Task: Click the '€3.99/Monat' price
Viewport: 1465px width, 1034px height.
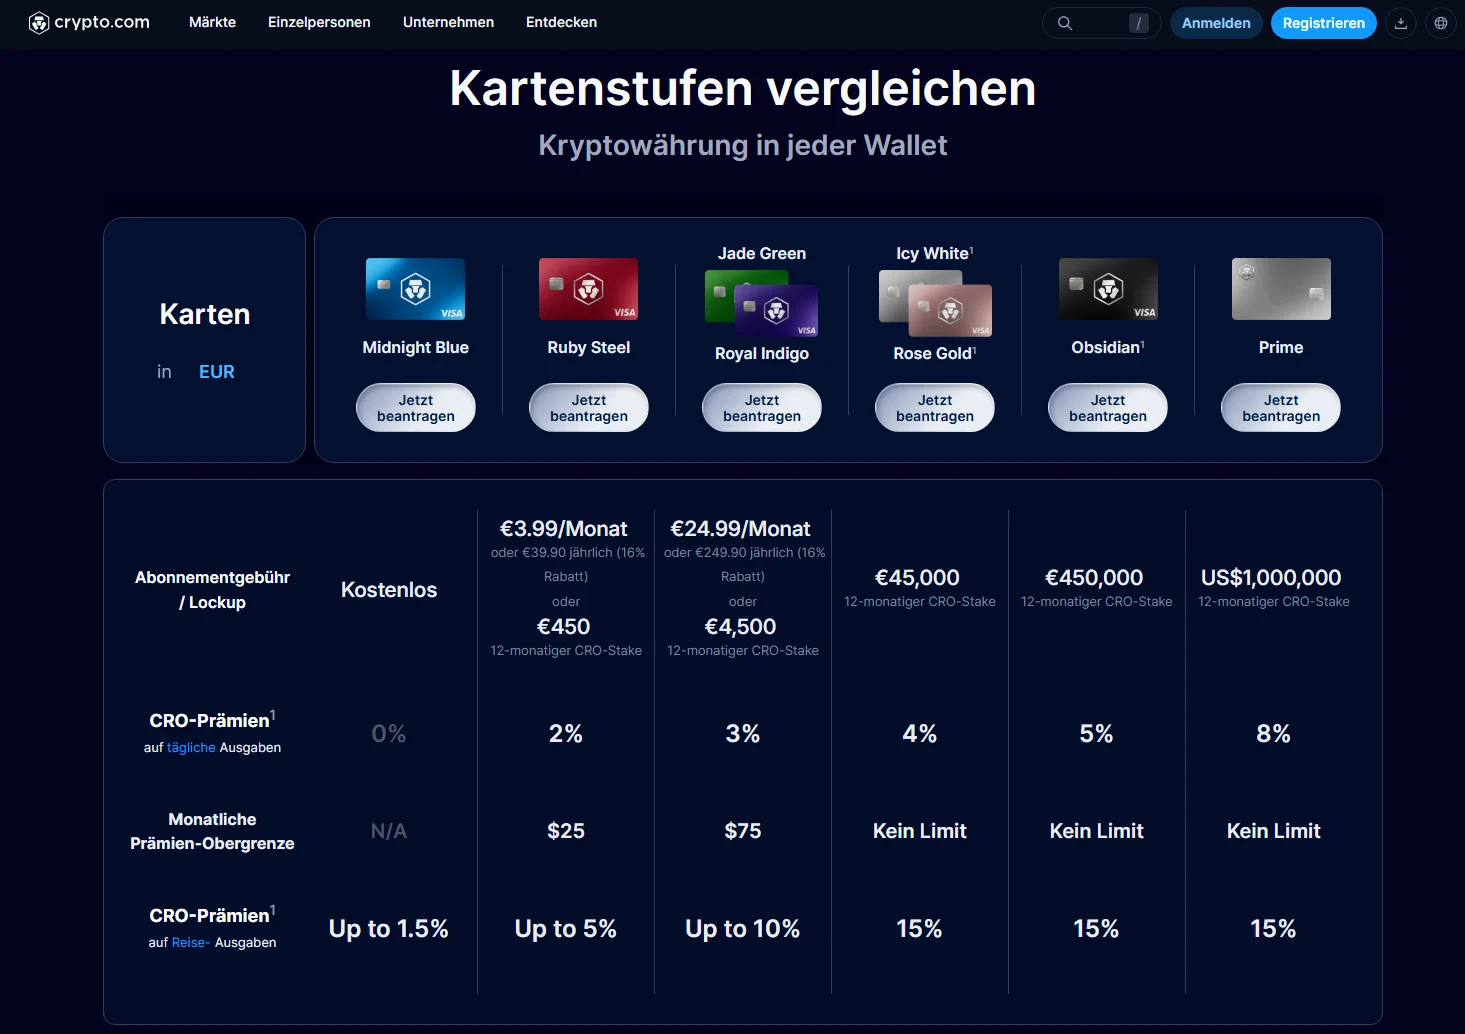Action: click(x=563, y=529)
